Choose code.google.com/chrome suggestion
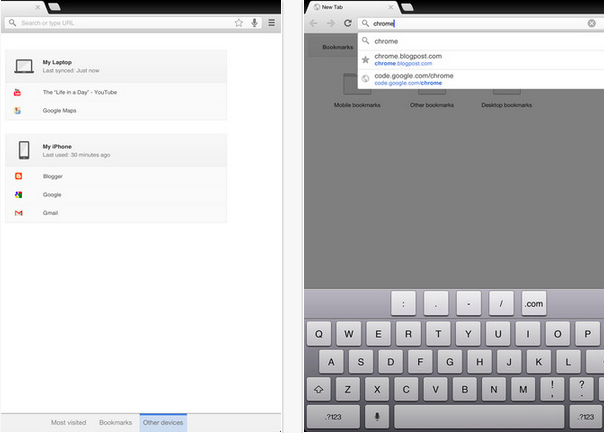This screenshot has width=604, height=433. (481, 79)
